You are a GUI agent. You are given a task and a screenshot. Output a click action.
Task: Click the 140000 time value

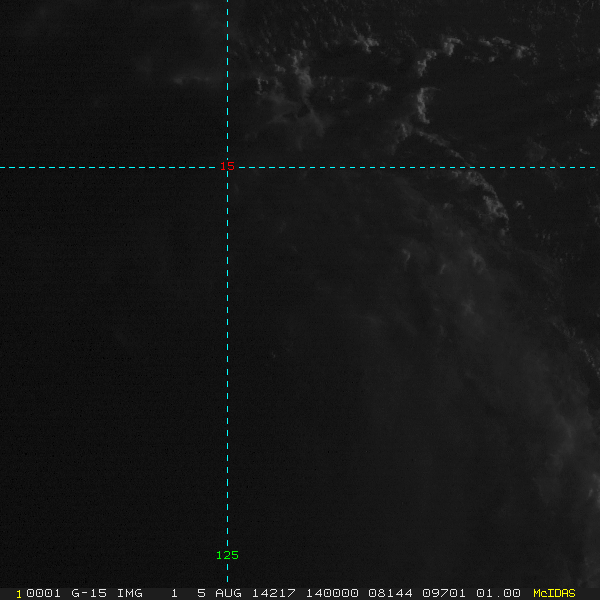click(332, 593)
